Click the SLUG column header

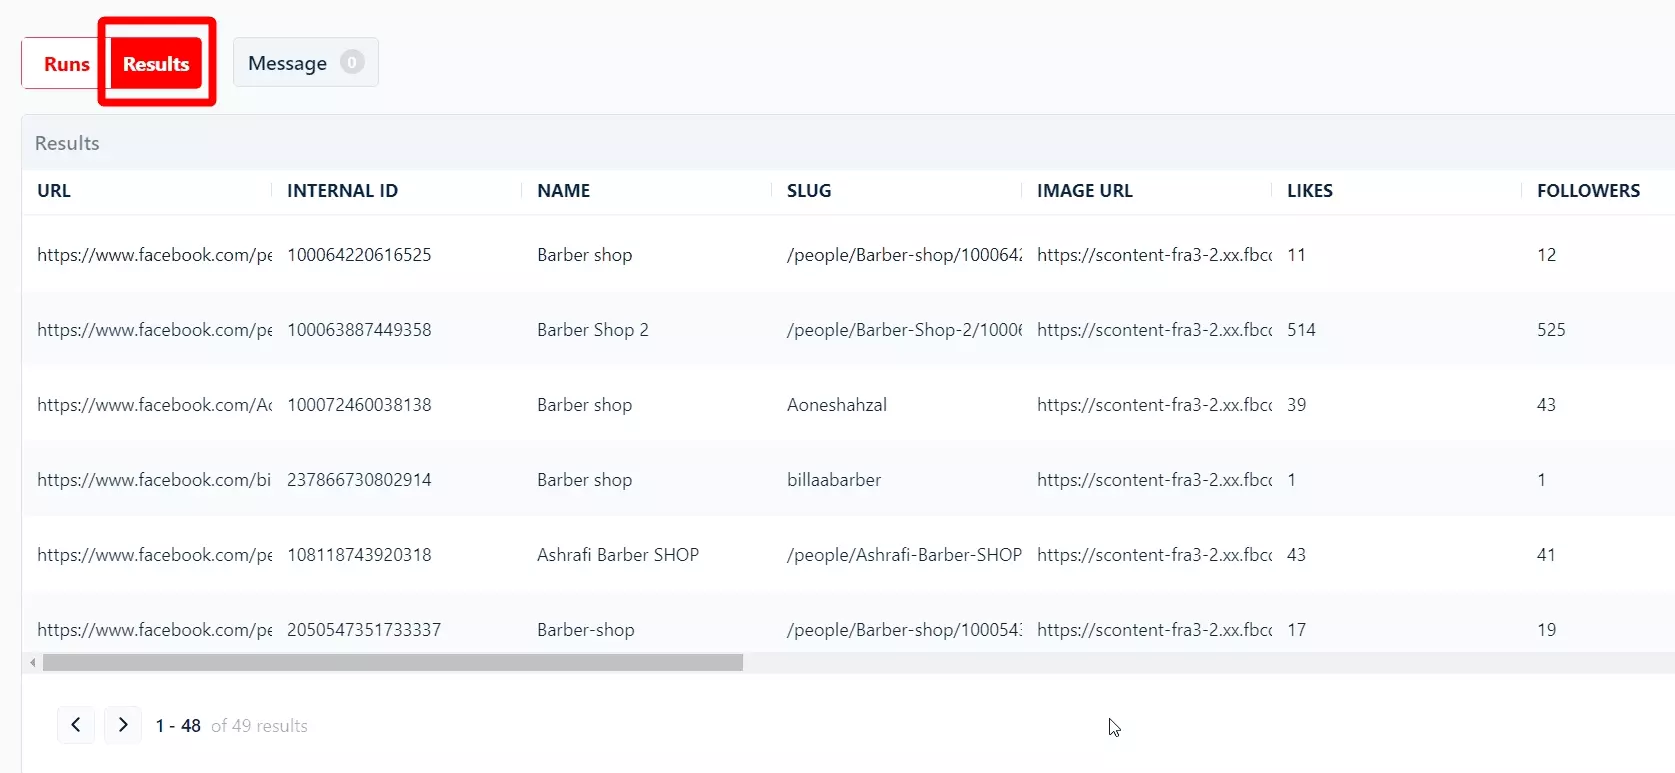click(808, 191)
